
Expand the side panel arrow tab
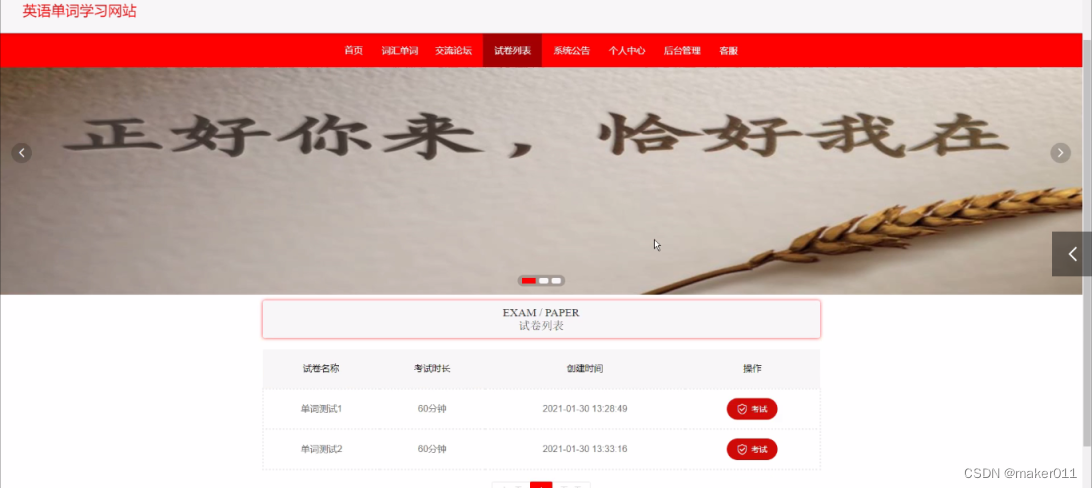(x=1072, y=254)
